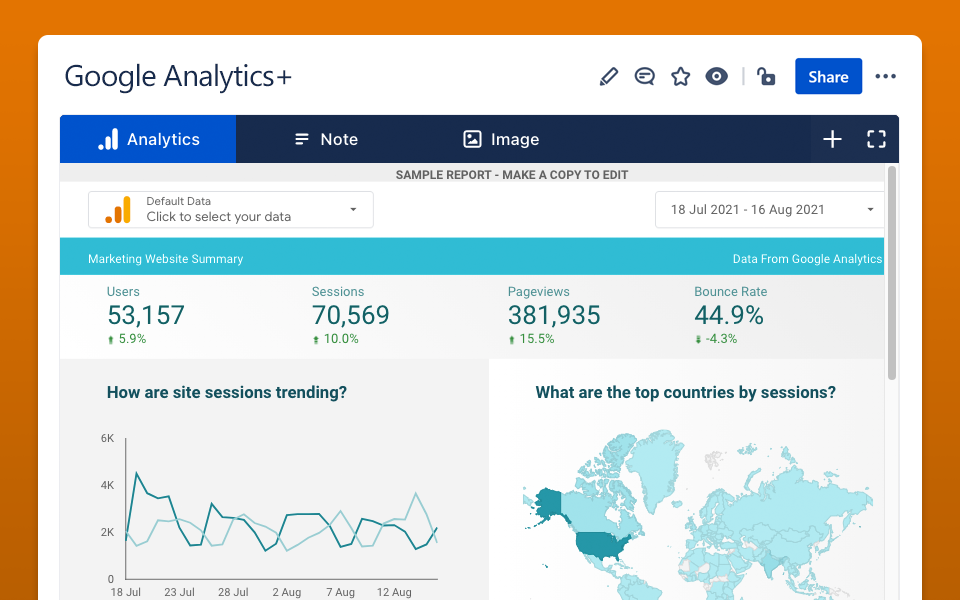Click the pencil edit icon
This screenshot has width=960, height=600.
coord(609,77)
